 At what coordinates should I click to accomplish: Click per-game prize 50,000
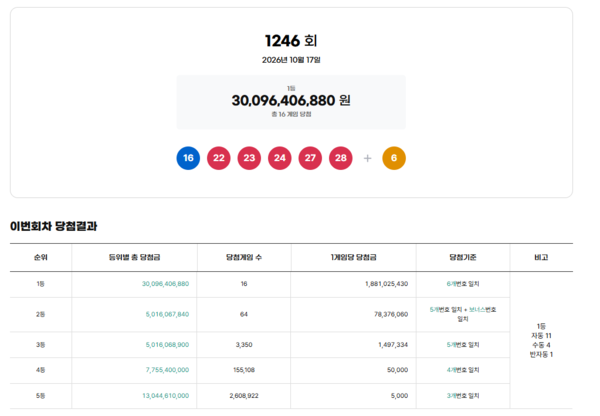397,370
